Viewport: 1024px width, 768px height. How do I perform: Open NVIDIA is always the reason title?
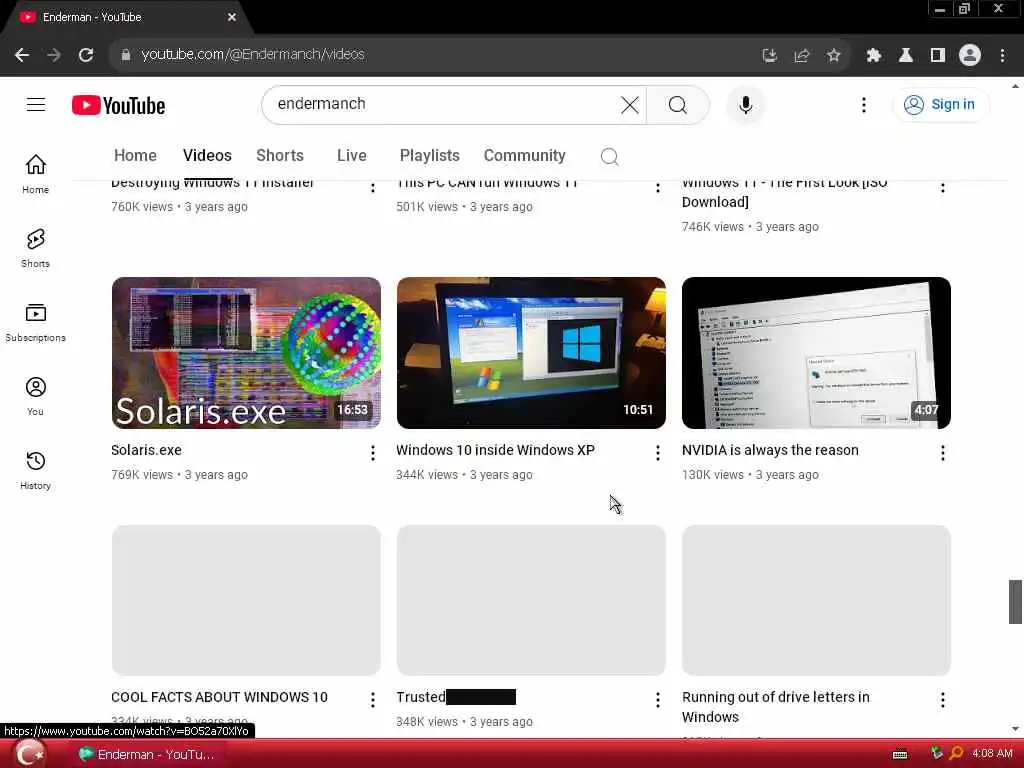coord(770,450)
